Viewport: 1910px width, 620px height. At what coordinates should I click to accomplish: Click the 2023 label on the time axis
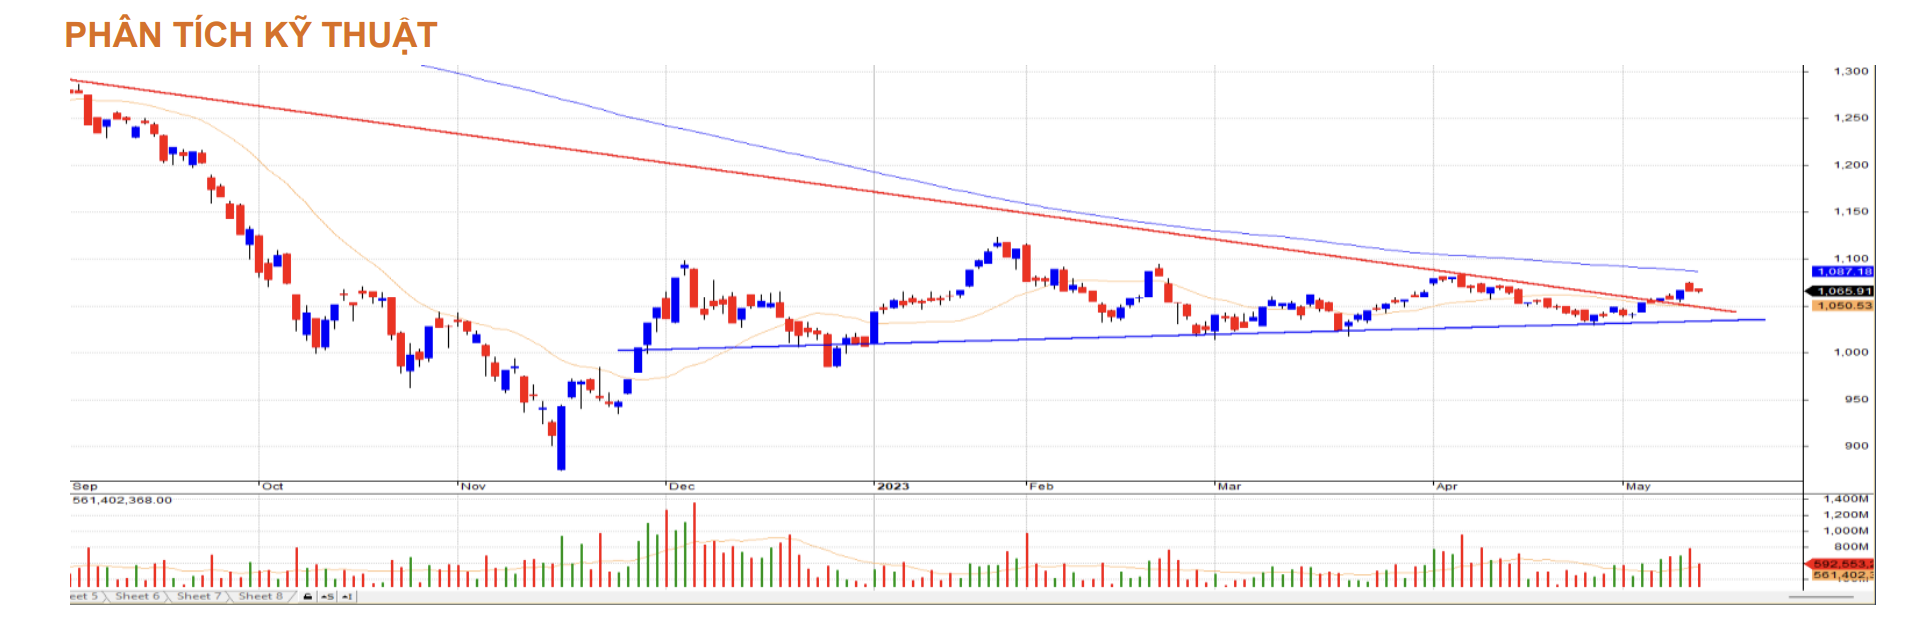[x=893, y=487]
